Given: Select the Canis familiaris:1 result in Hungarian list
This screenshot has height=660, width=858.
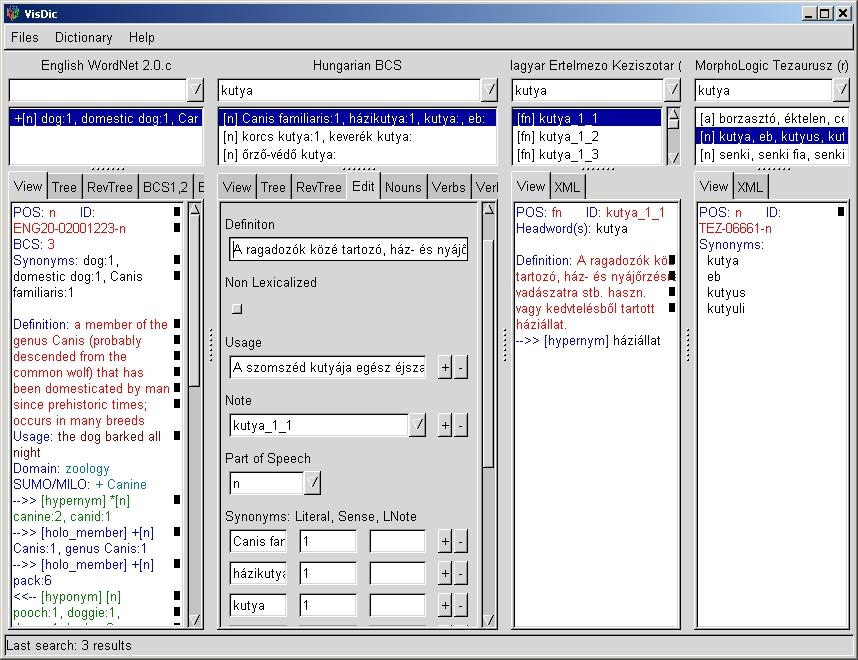Looking at the screenshot, I should coord(357,118).
